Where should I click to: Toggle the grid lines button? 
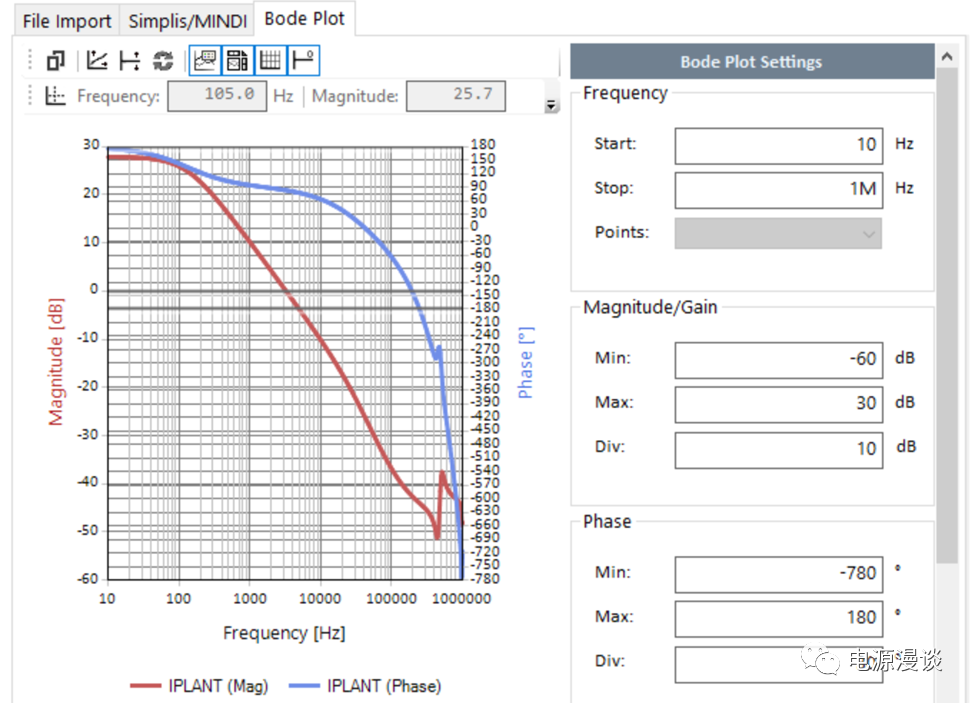coord(270,61)
